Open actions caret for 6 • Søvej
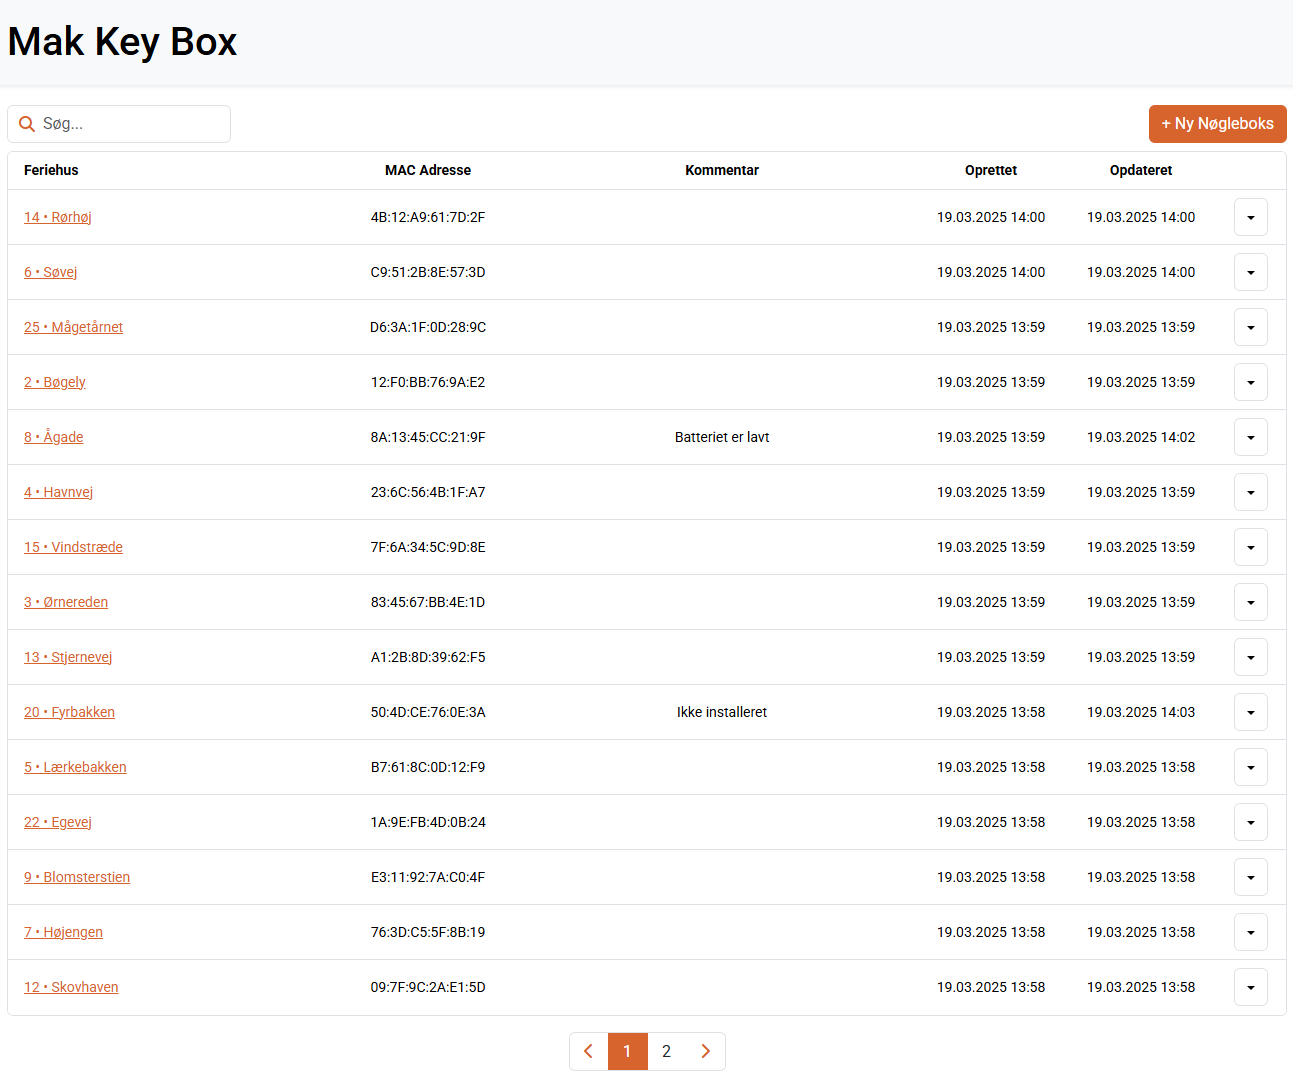 tap(1250, 272)
